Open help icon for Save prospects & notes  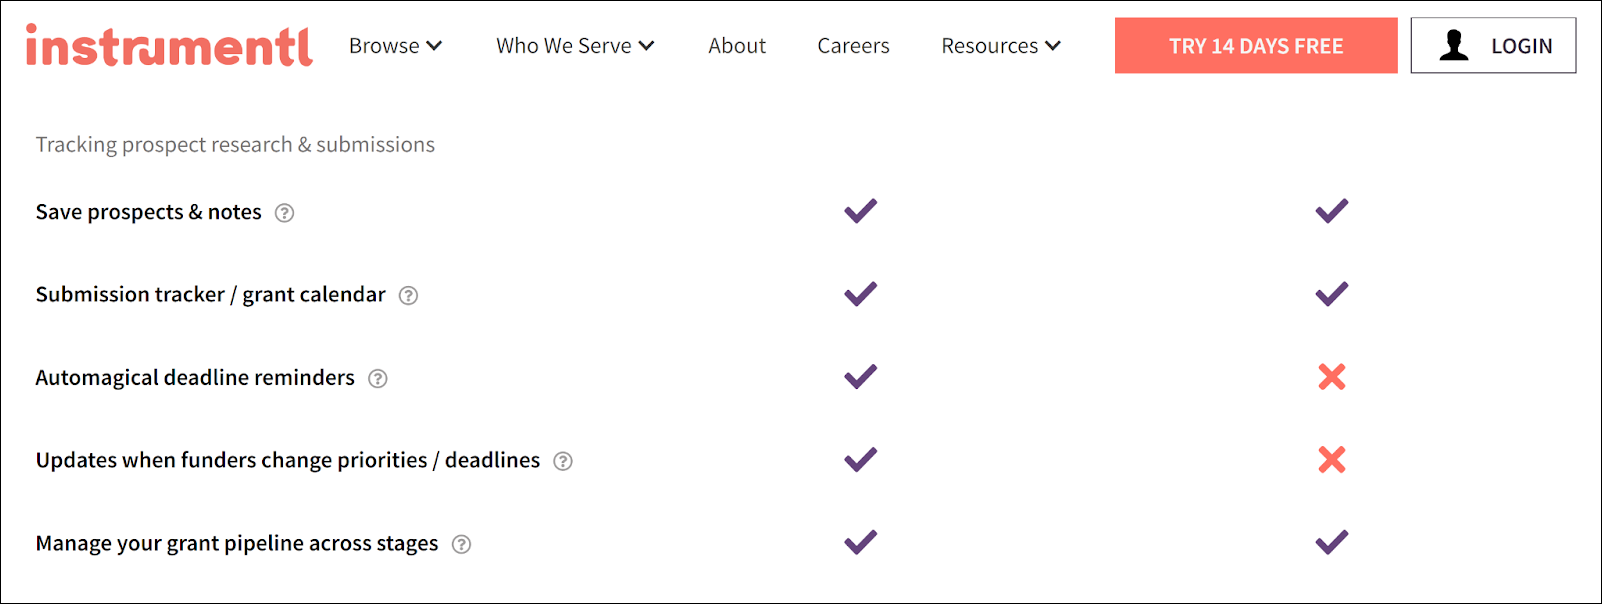285,213
